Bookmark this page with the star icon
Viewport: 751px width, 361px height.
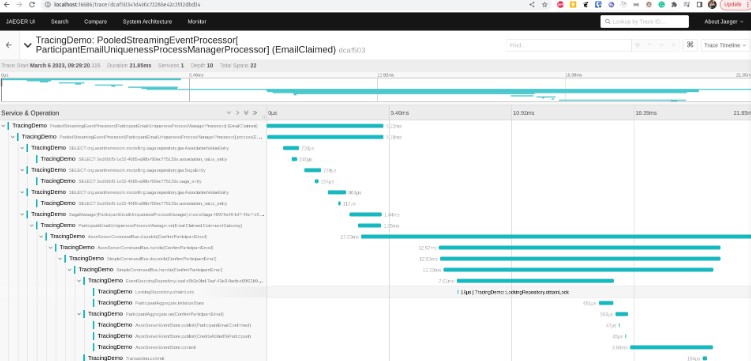(x=545, y=4)
